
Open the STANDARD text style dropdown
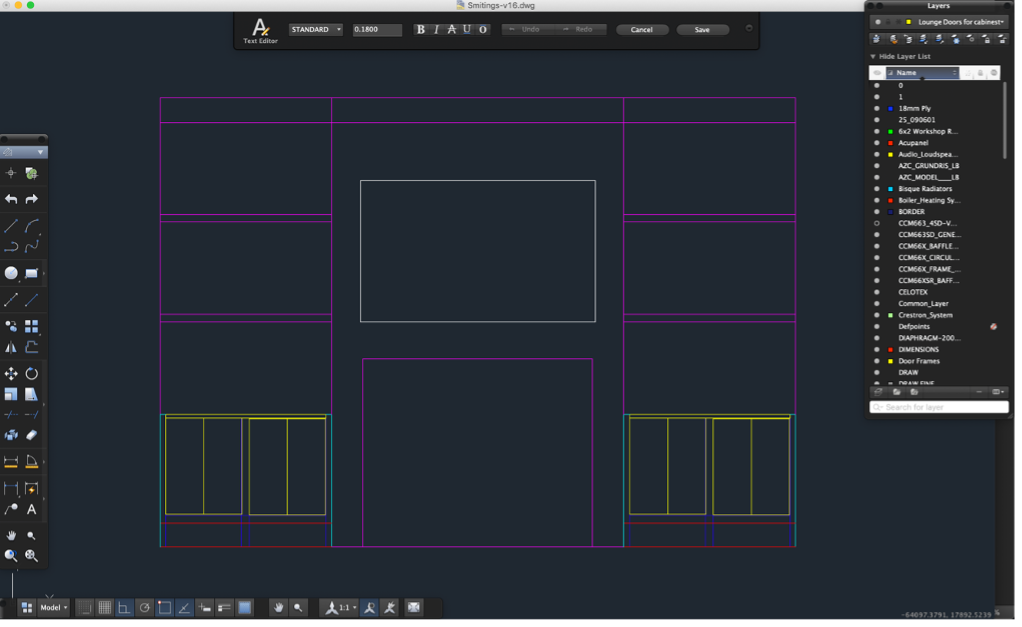[x=315, y=29]
